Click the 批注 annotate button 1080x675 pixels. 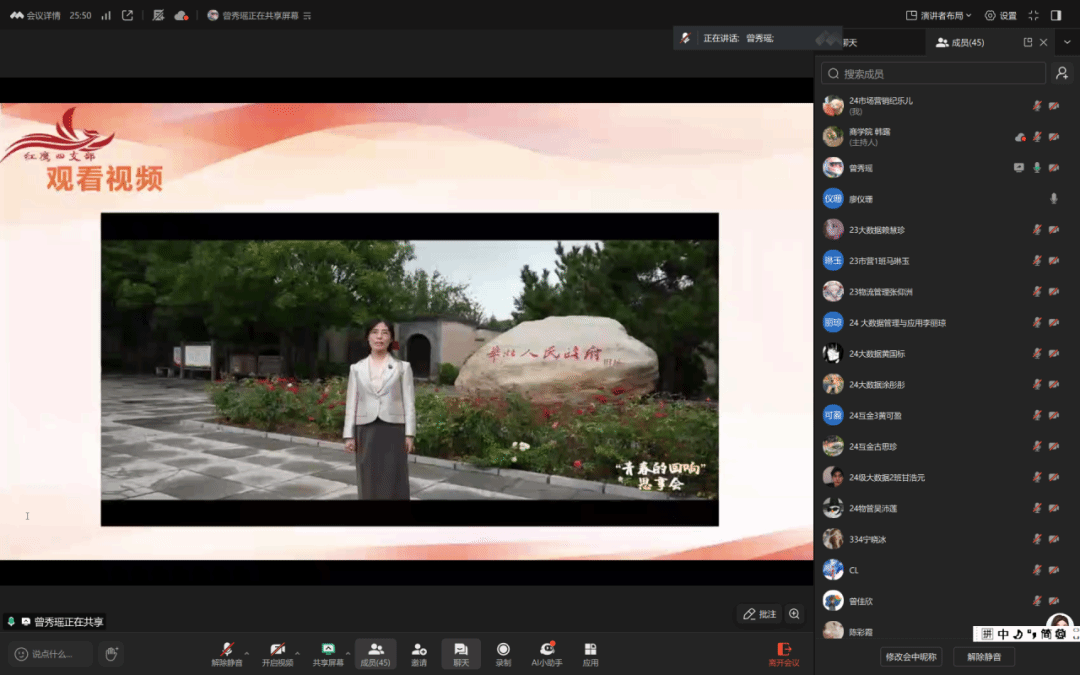pos(759,614)
